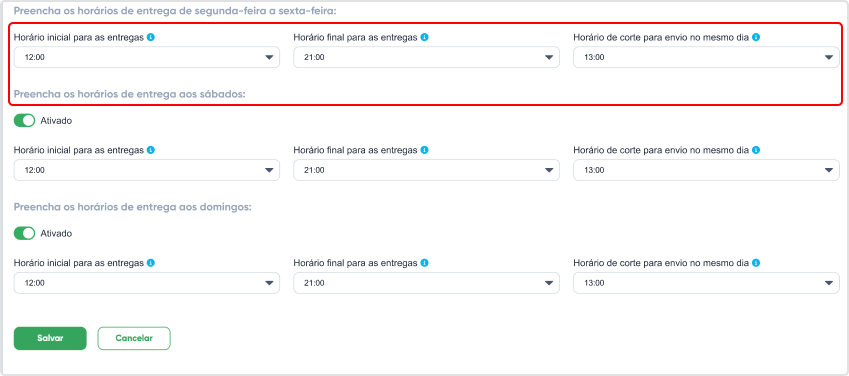Click info icon beside Sunday initial delivery time
Viewport: 849px width, 376px height.
151,263
